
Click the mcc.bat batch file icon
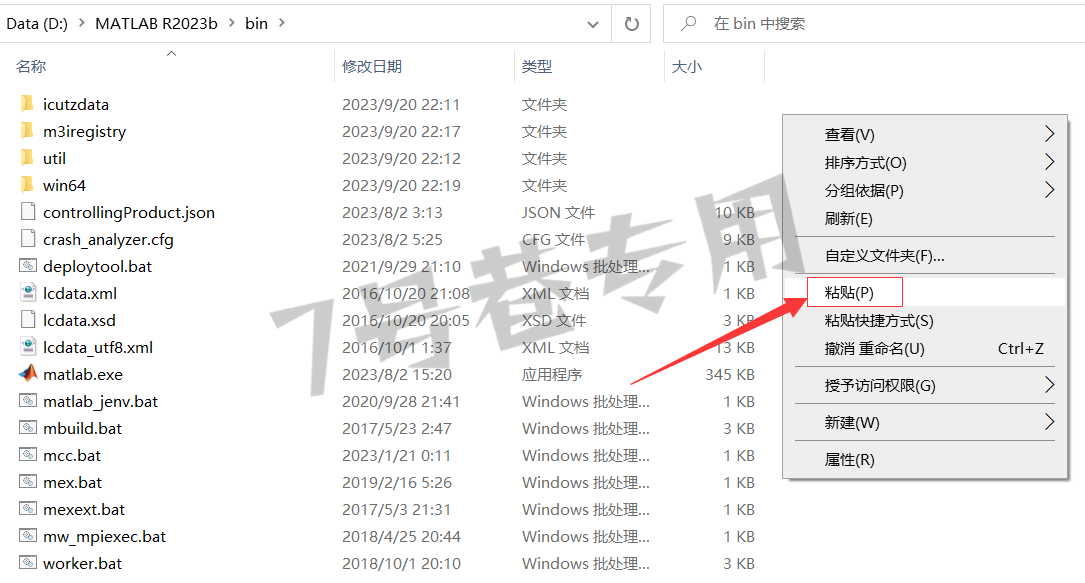click(x=28, y=455)
